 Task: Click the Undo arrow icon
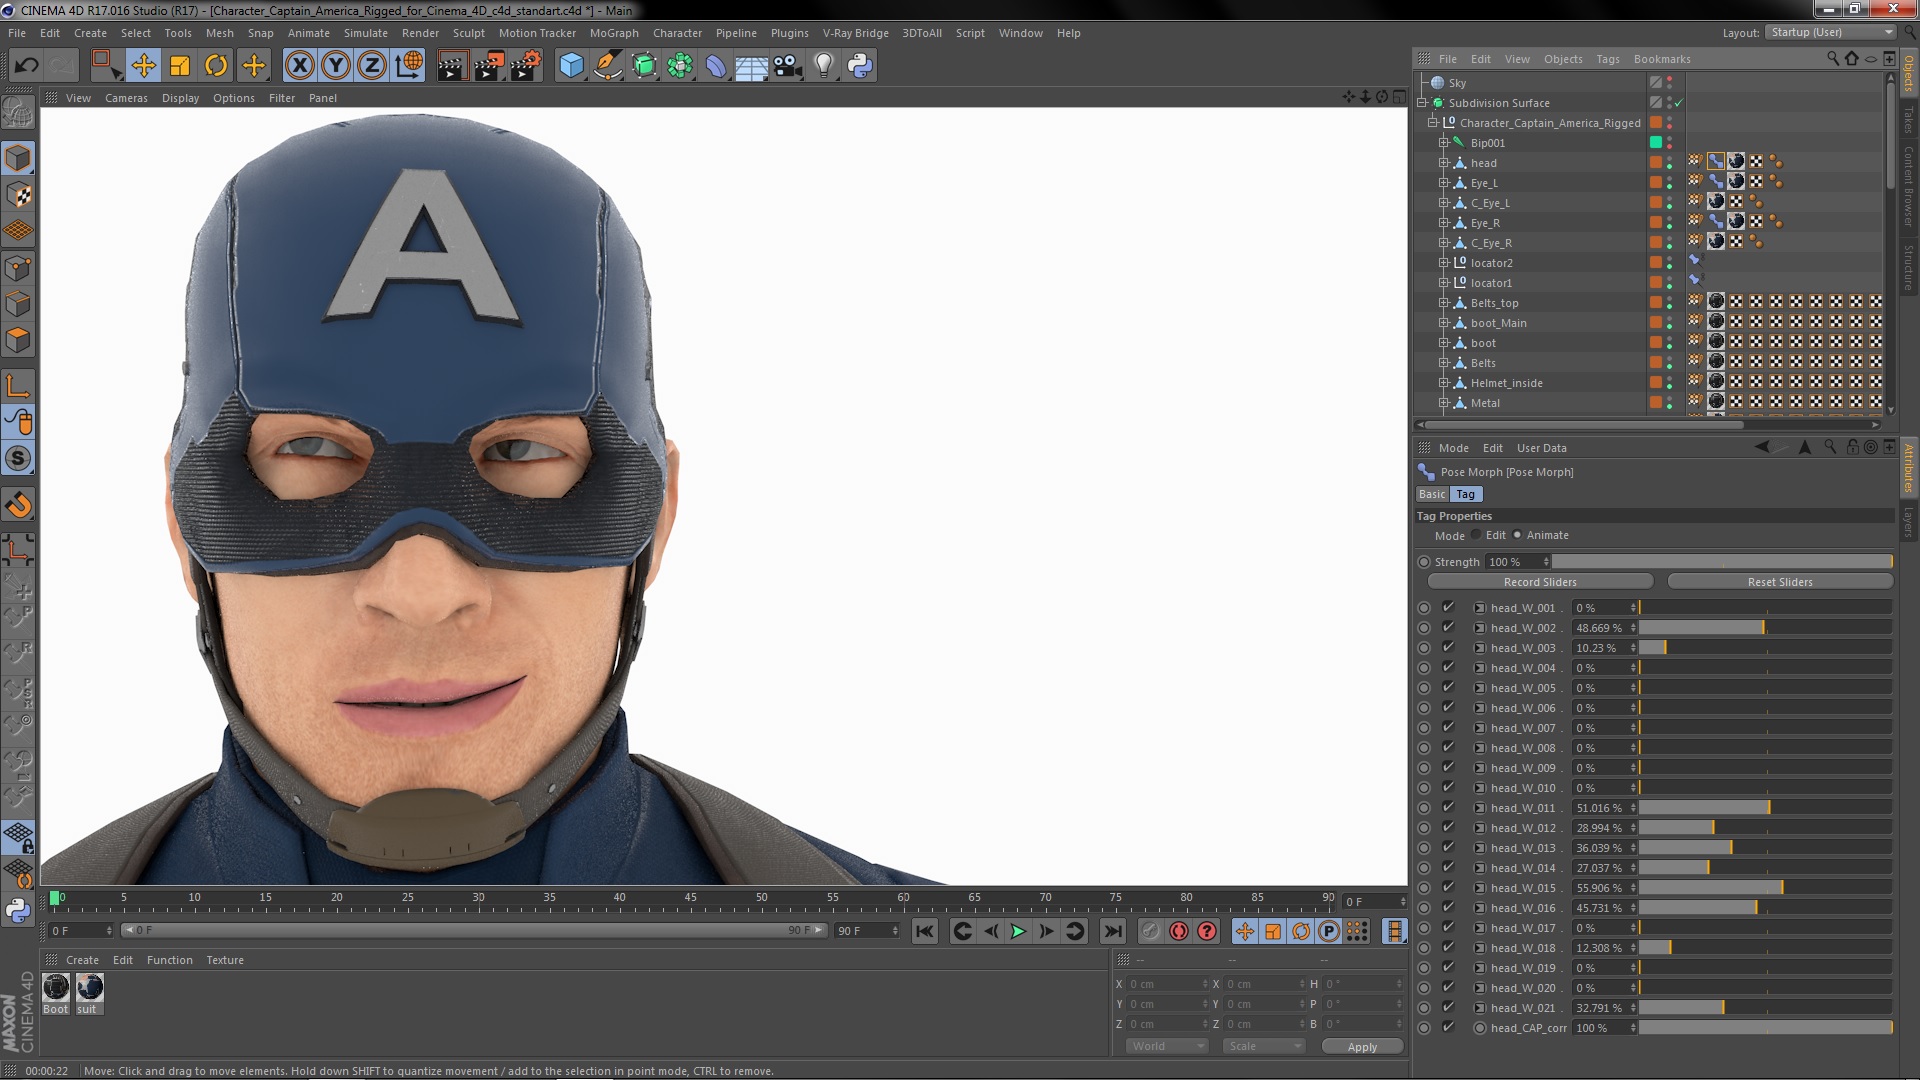pyautogui.click(x=26, y=66)
